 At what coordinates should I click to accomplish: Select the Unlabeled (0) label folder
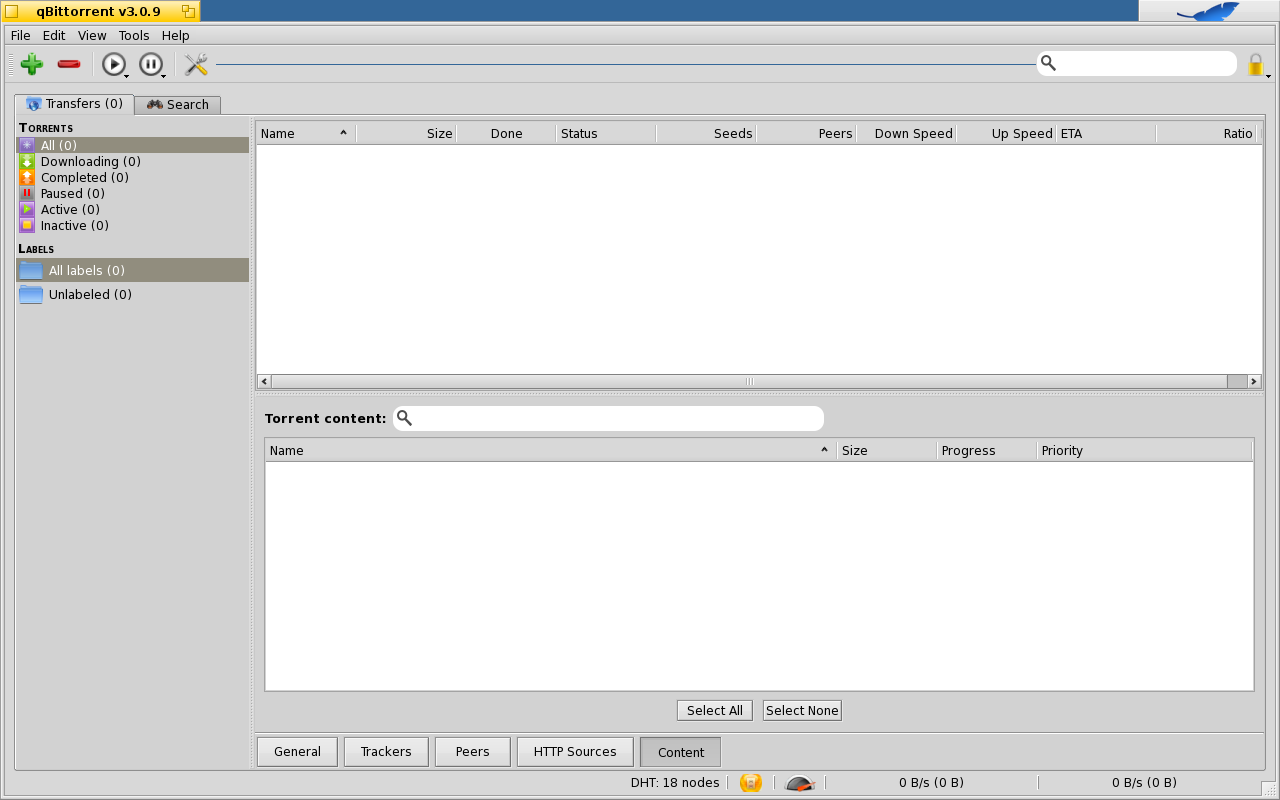click(x=90, y=295)
